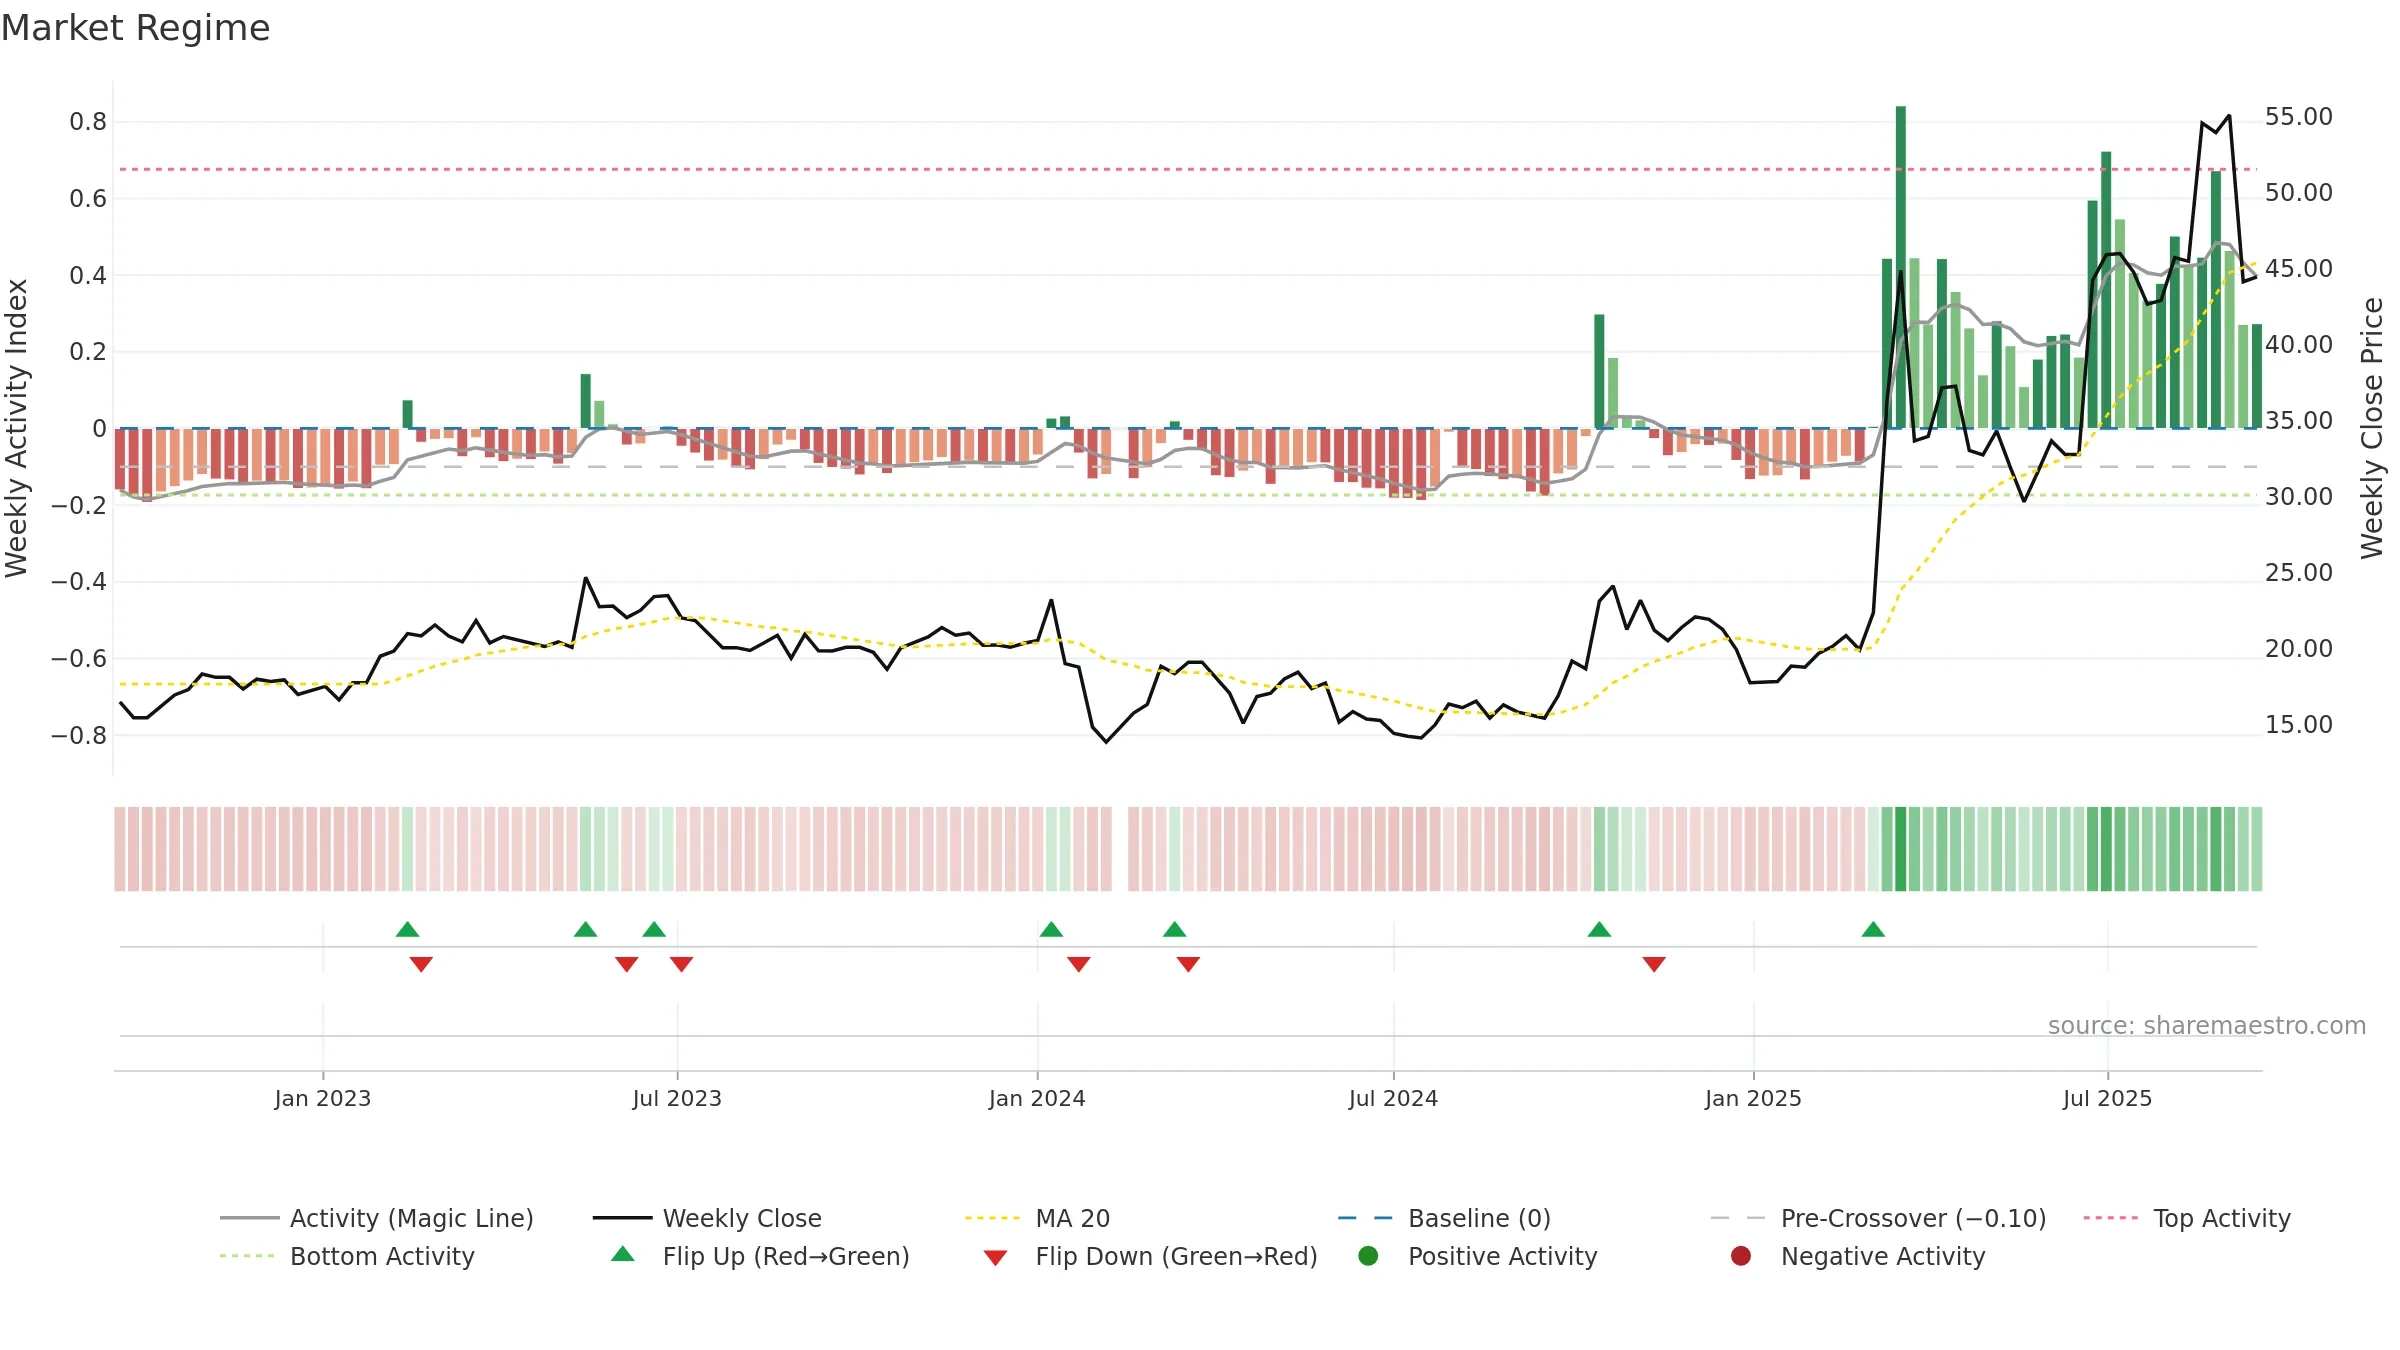This screenshot has width=2400, height=1350.
Task: Toggle the Bottom Activity legend entry
Action: (347, 1256)
